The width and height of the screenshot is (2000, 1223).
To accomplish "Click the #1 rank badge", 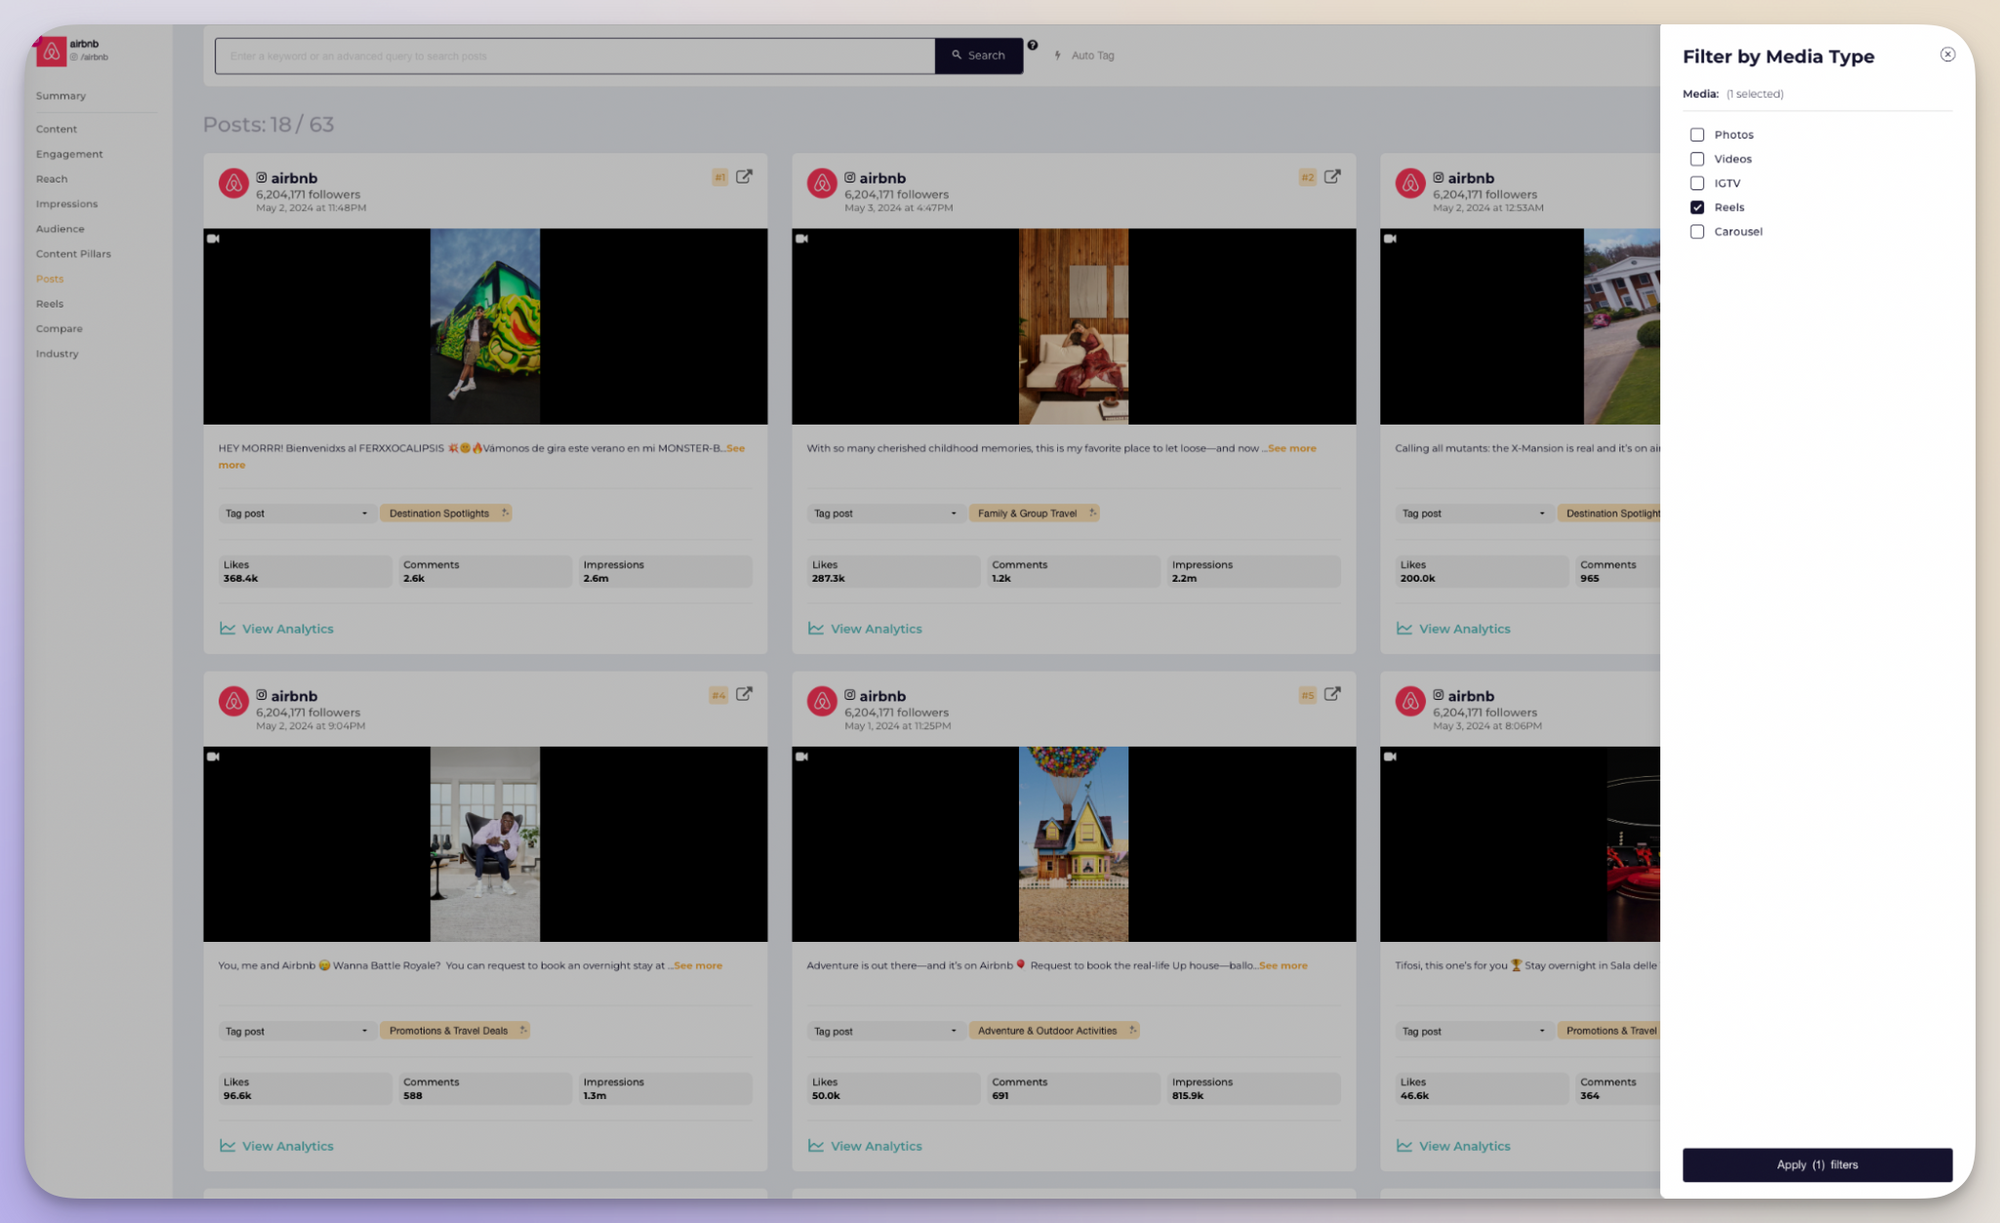I will [x=719, y=177].
